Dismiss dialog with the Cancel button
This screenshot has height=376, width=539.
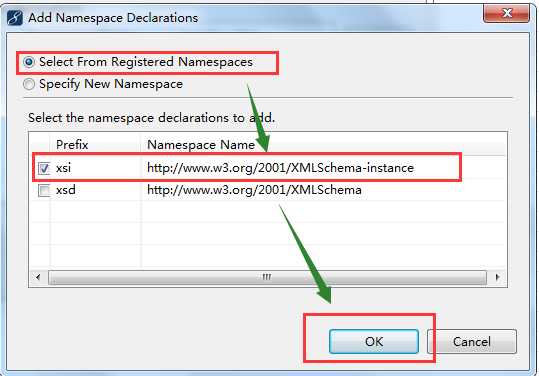click(472, 342)
